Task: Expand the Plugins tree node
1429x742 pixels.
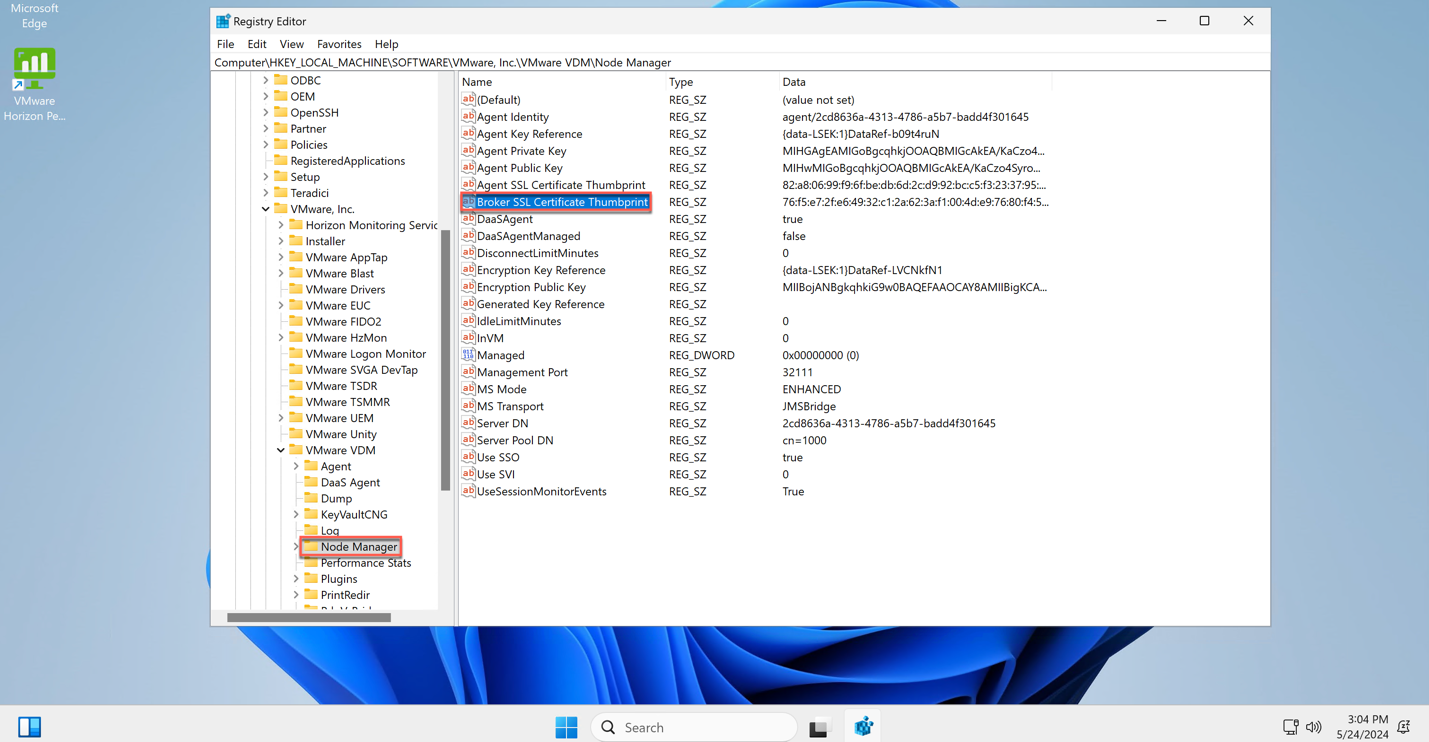Action: tap(296, 578)
